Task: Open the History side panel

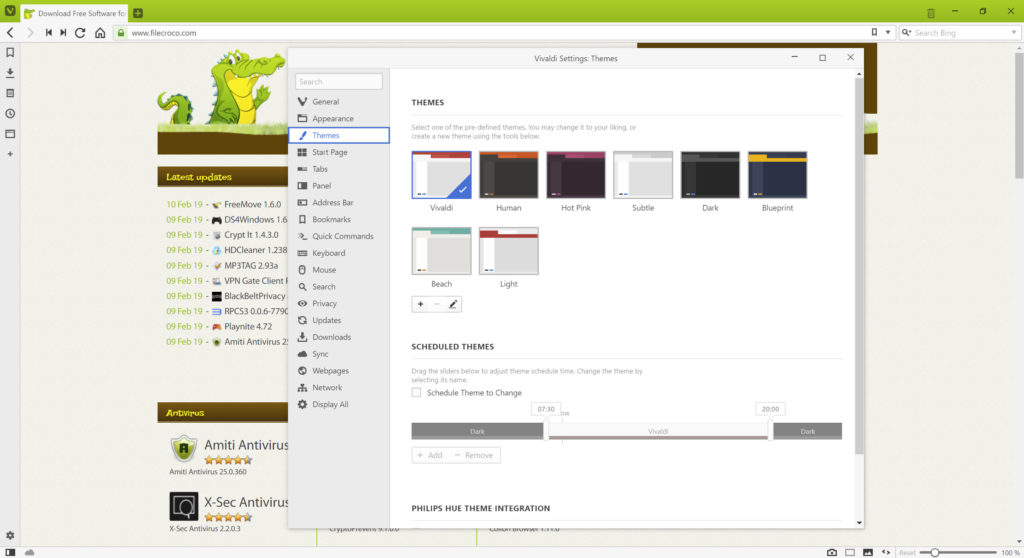Action: (x=10, y=114)
